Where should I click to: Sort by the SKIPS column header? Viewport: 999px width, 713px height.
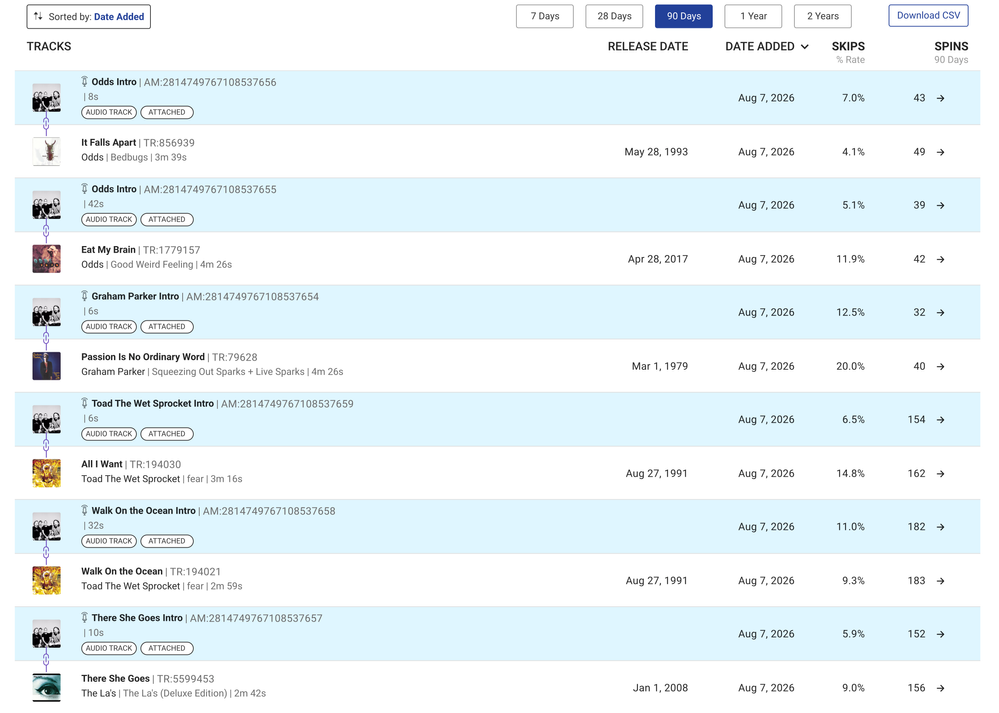point(848,47)
